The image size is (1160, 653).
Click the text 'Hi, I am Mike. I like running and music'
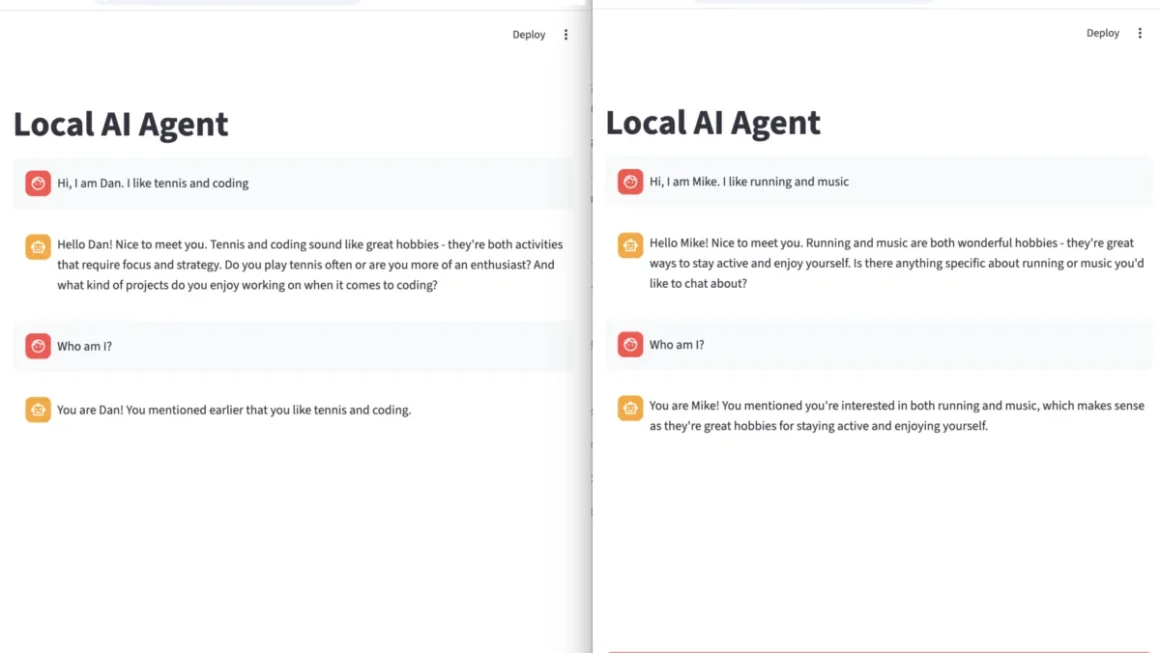tap(749, 182)
